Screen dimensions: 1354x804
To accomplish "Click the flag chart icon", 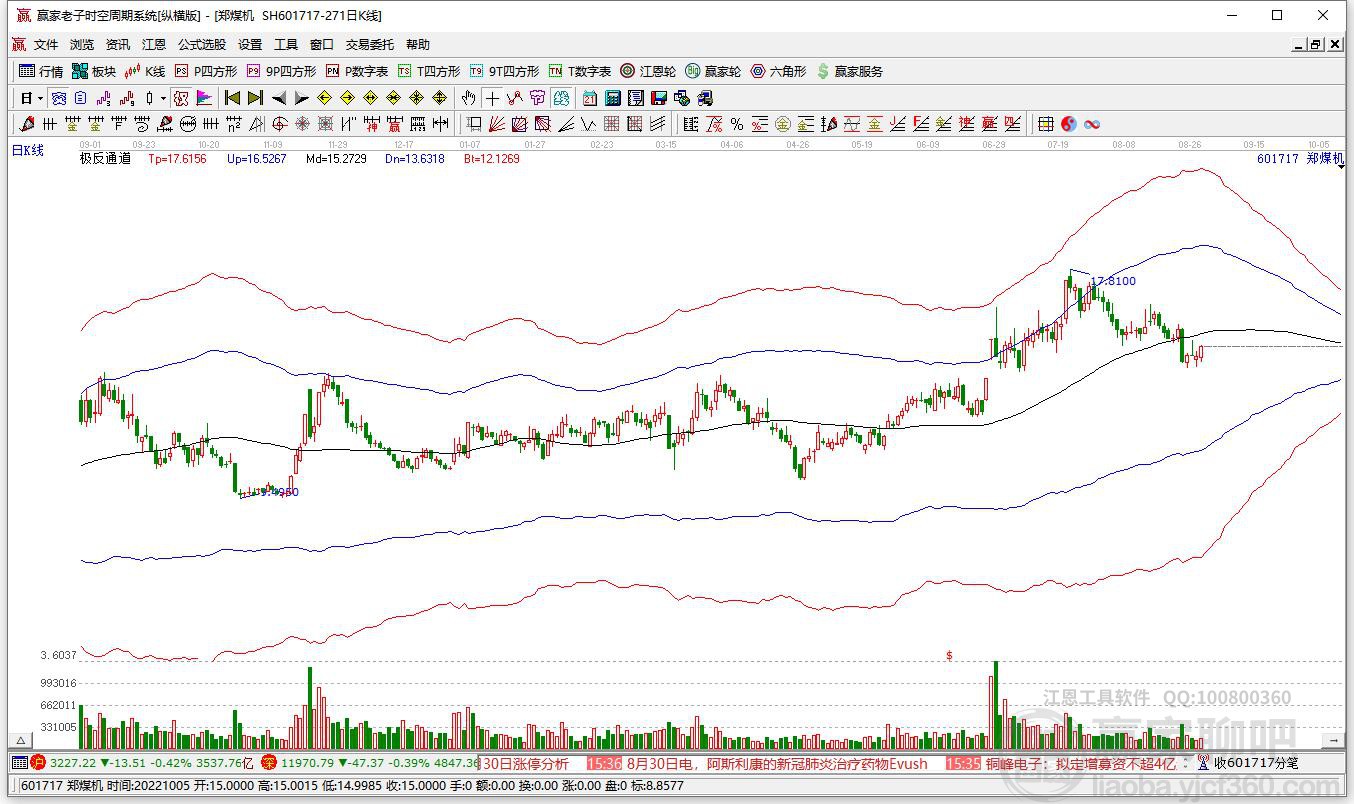I will click(x=204, y=98).
